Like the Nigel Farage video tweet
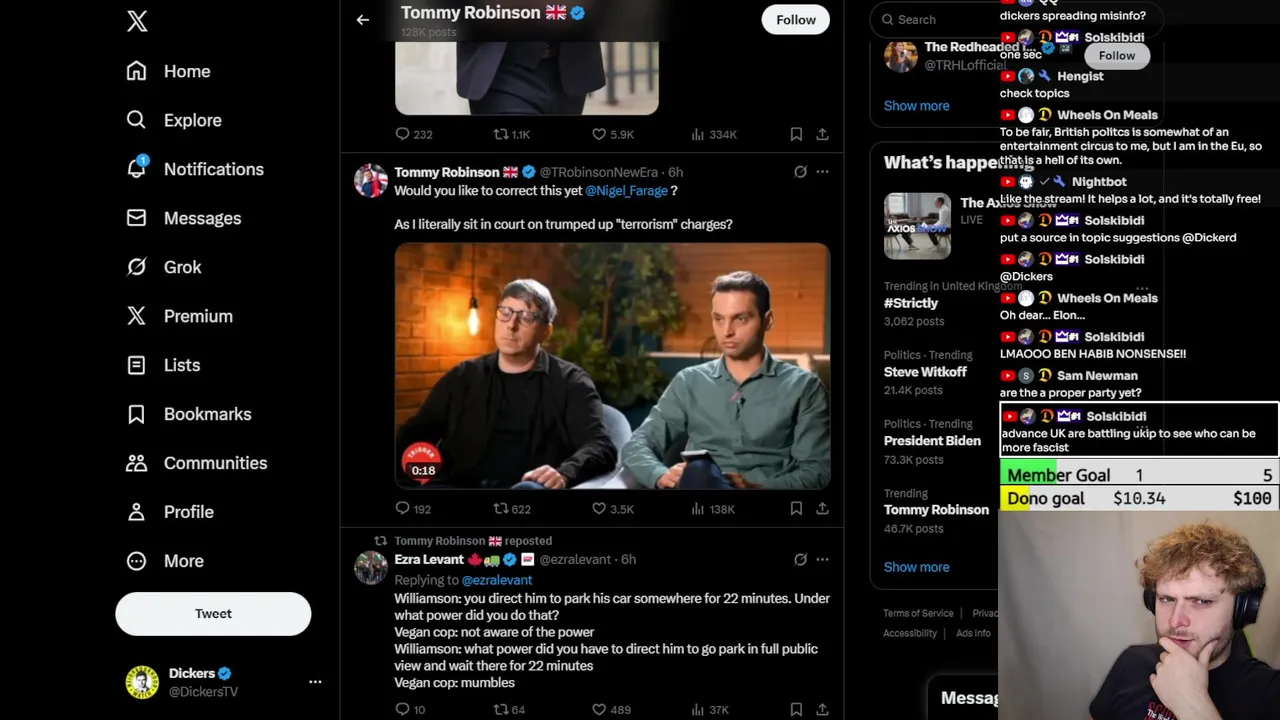 click(x=599, y=509)
